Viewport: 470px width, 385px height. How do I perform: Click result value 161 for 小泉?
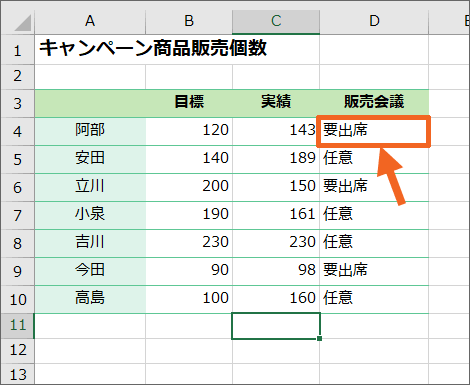[x=276, y=215]
